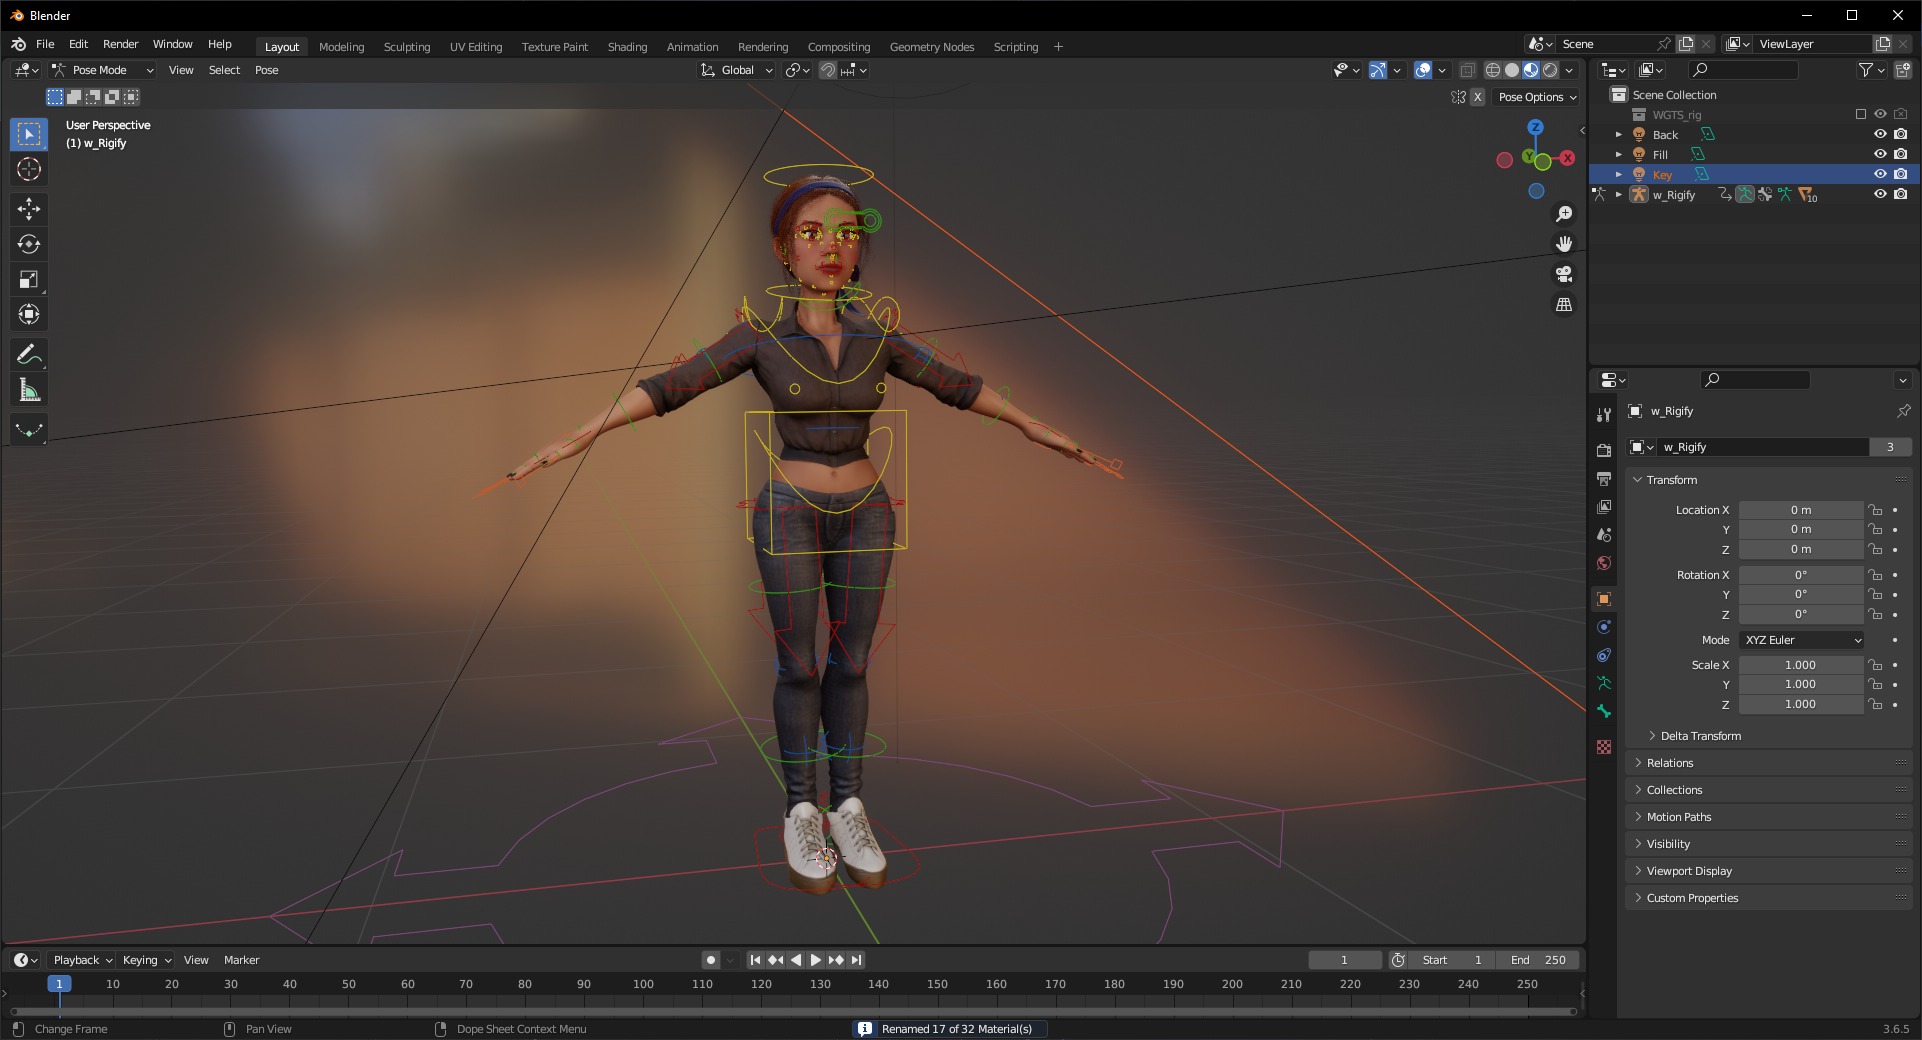Open the File menu
This screenshot has height=1040, width=1922.
click(x=45, y=44)
